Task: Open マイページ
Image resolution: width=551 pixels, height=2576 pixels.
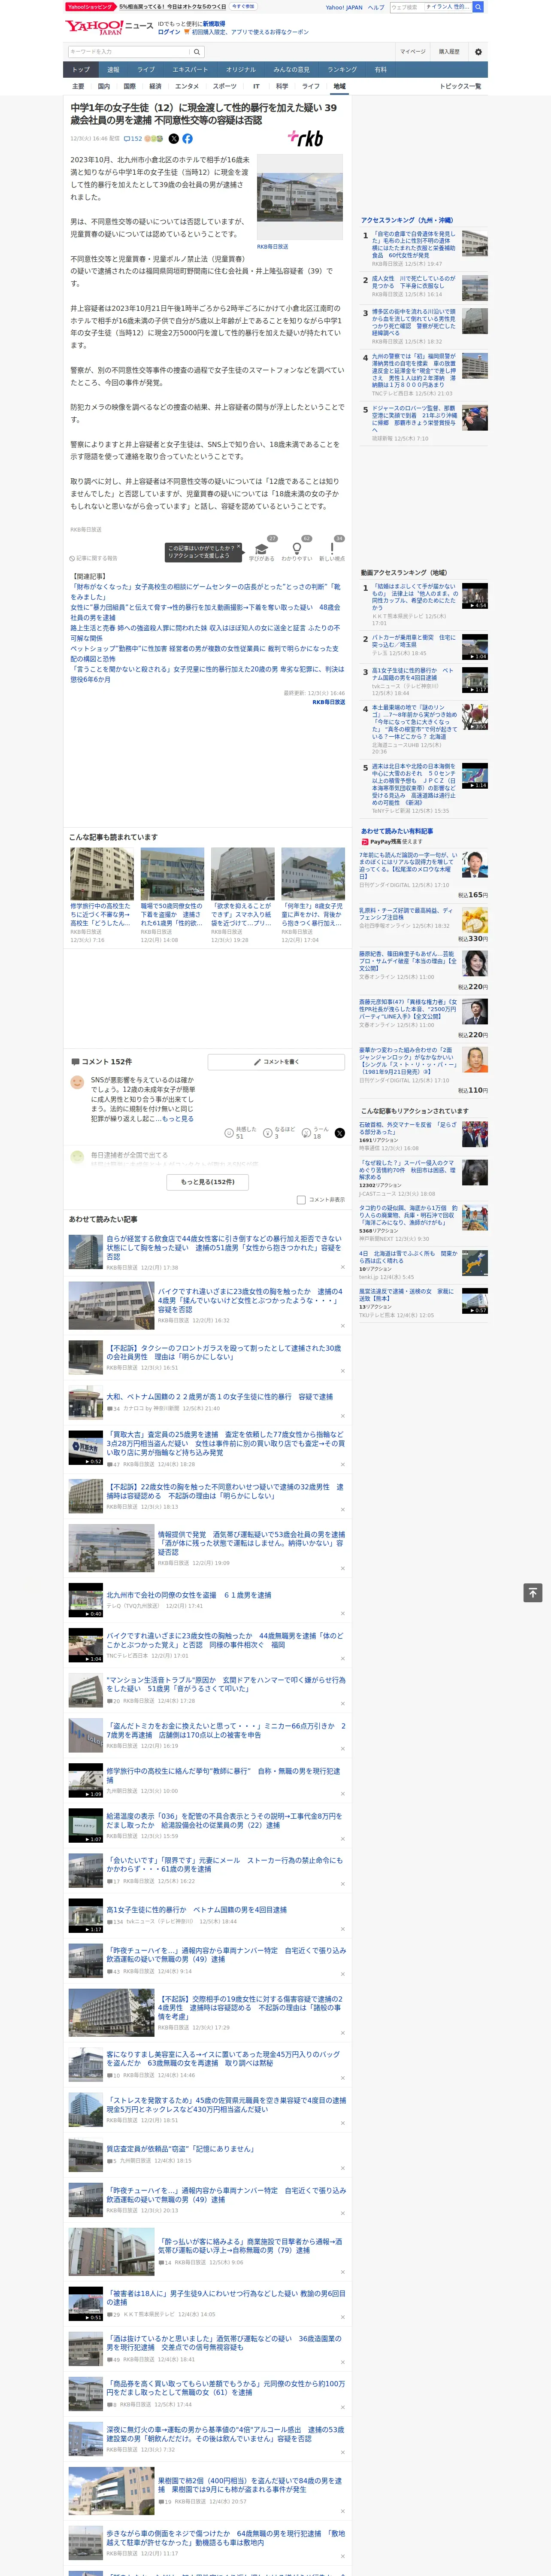Action: click(x=413, y=52)
